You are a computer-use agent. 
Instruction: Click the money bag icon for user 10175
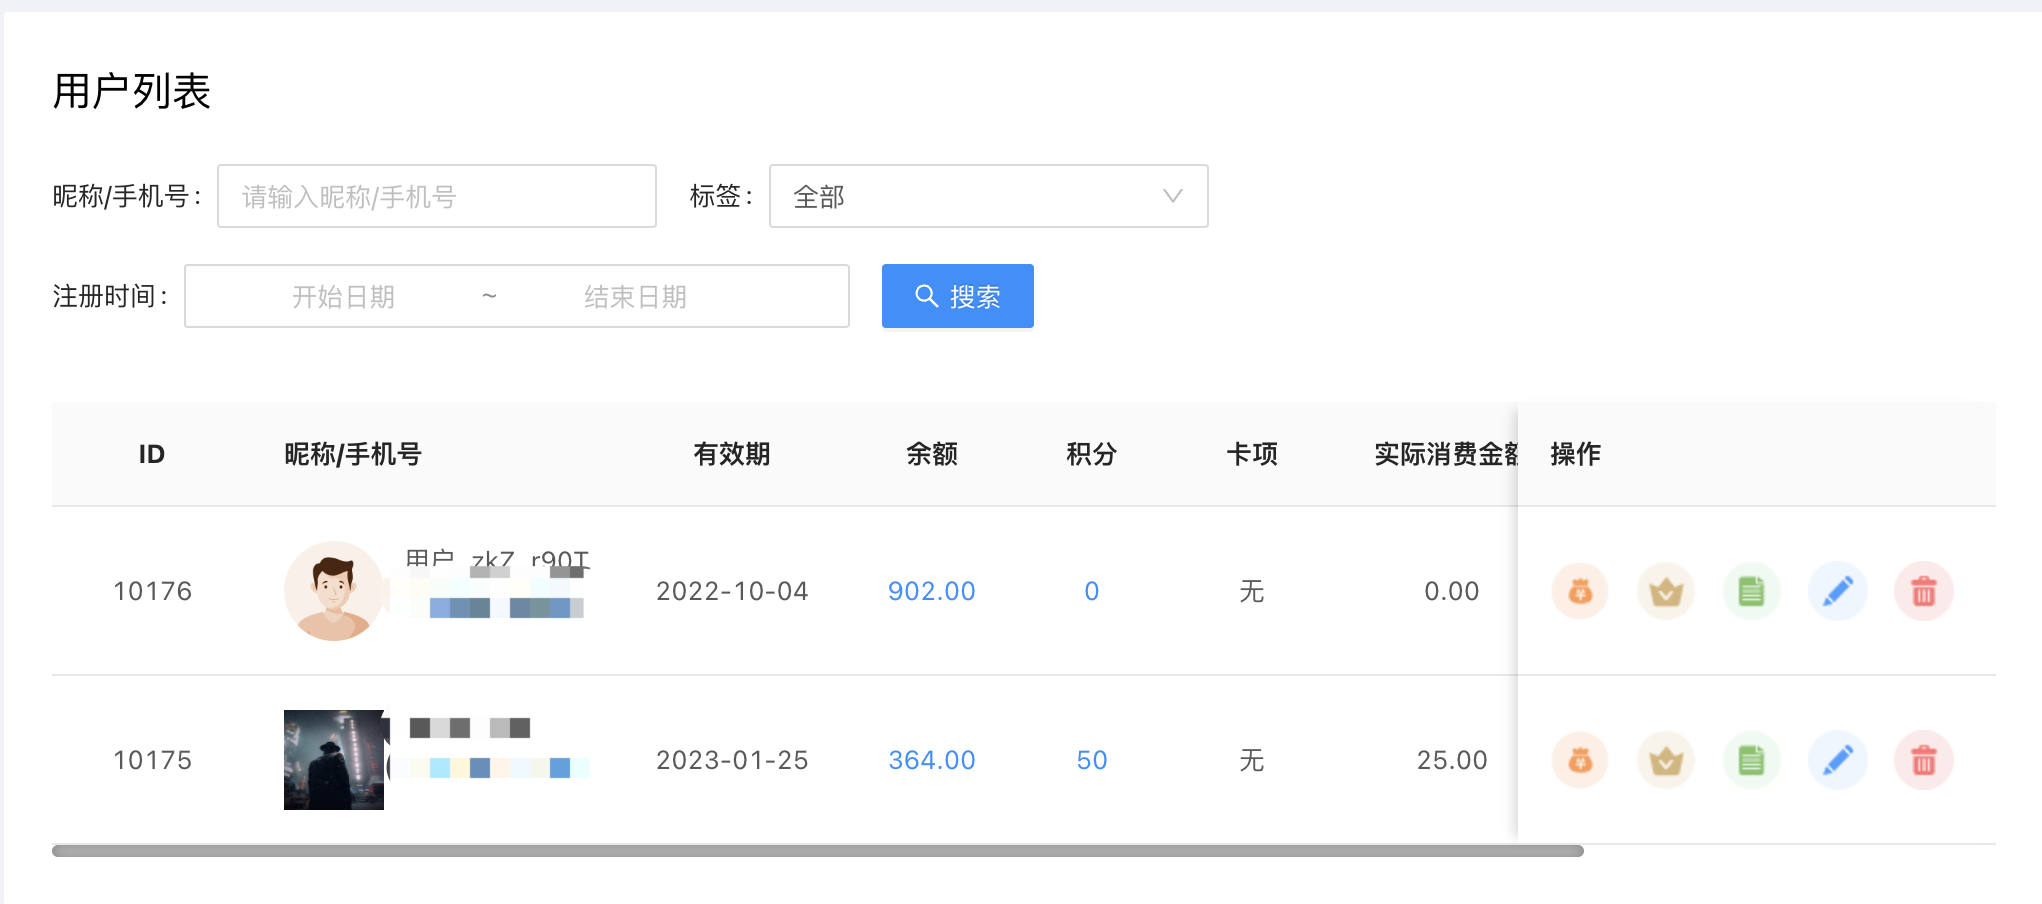tap(1580, 760)
